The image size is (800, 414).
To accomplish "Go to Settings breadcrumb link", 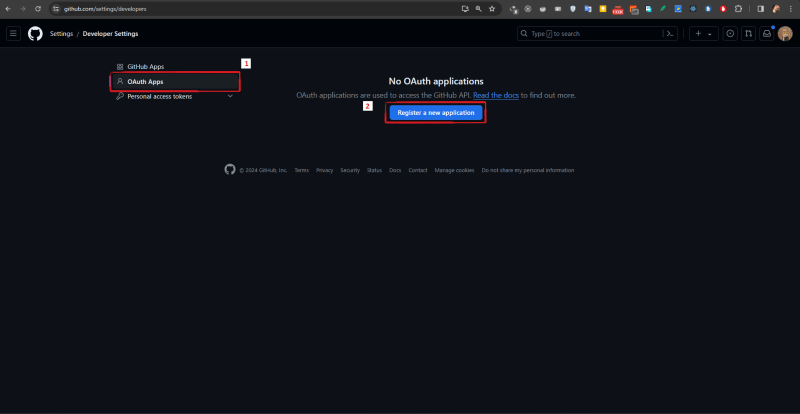I will (61, 34).
